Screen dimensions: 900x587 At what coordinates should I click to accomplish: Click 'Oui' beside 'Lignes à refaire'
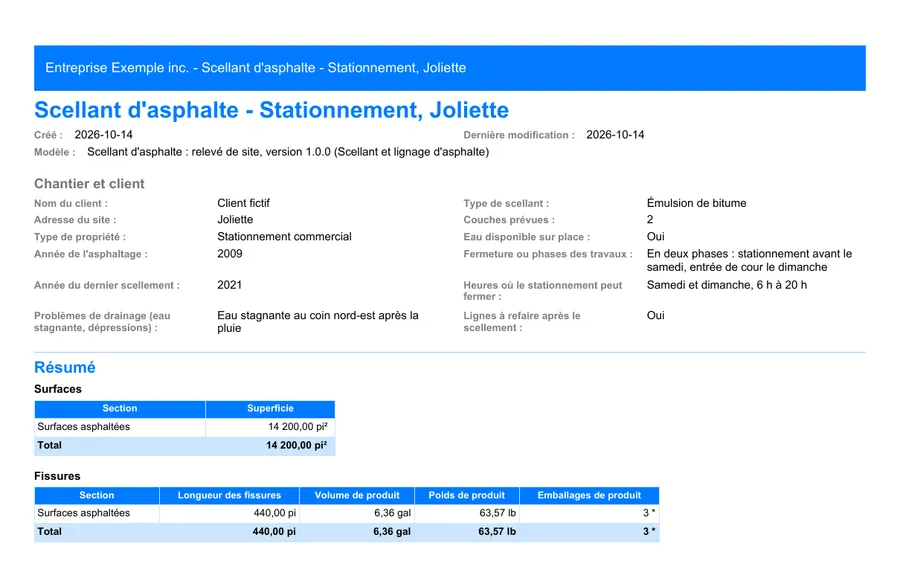click(x=655, y=316)
